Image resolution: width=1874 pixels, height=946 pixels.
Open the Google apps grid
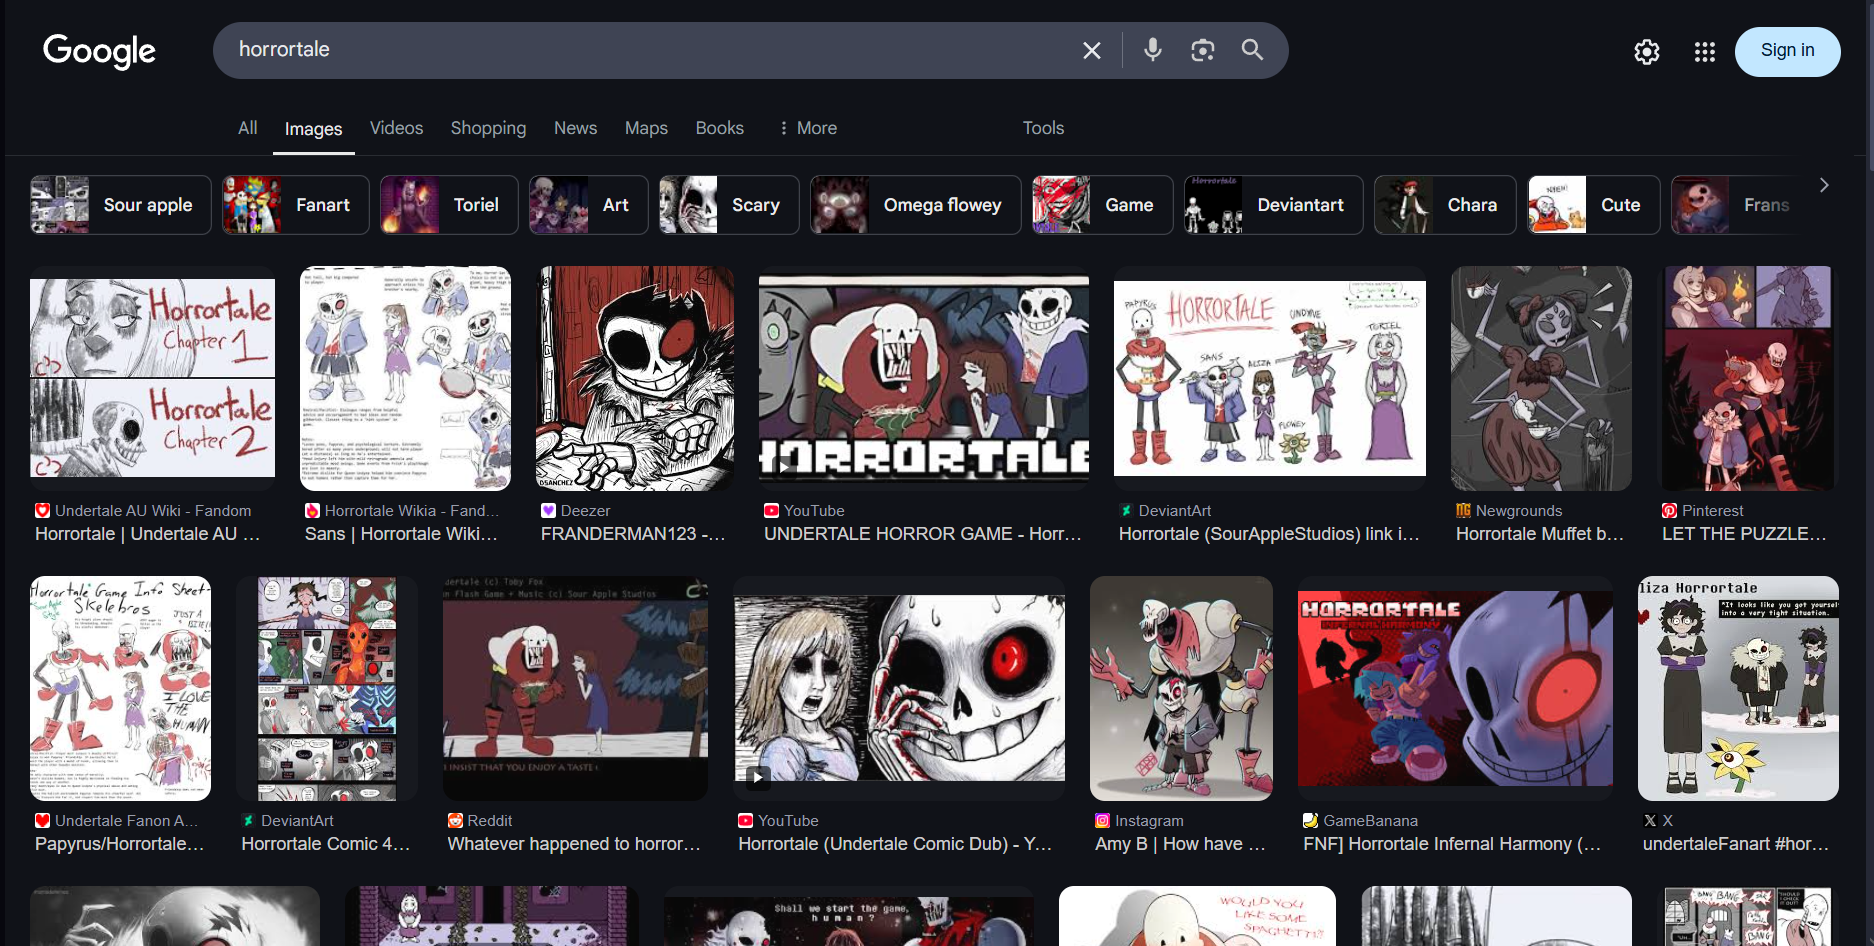coord(1705,52)
